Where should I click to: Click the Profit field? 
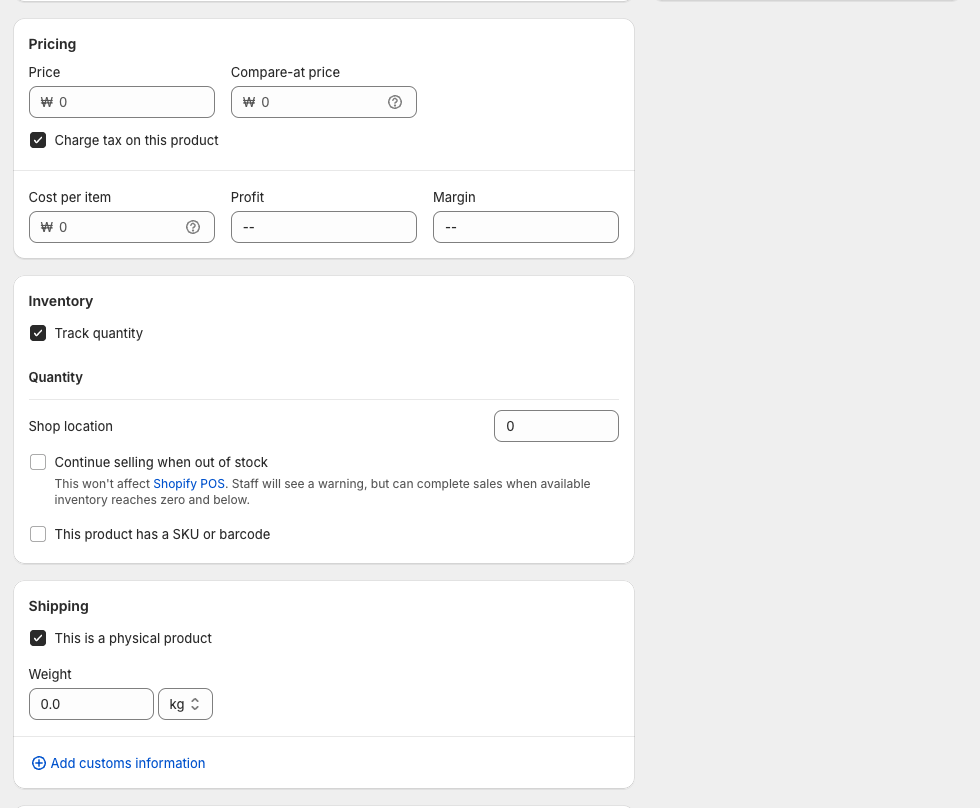(x=324, y=227)
